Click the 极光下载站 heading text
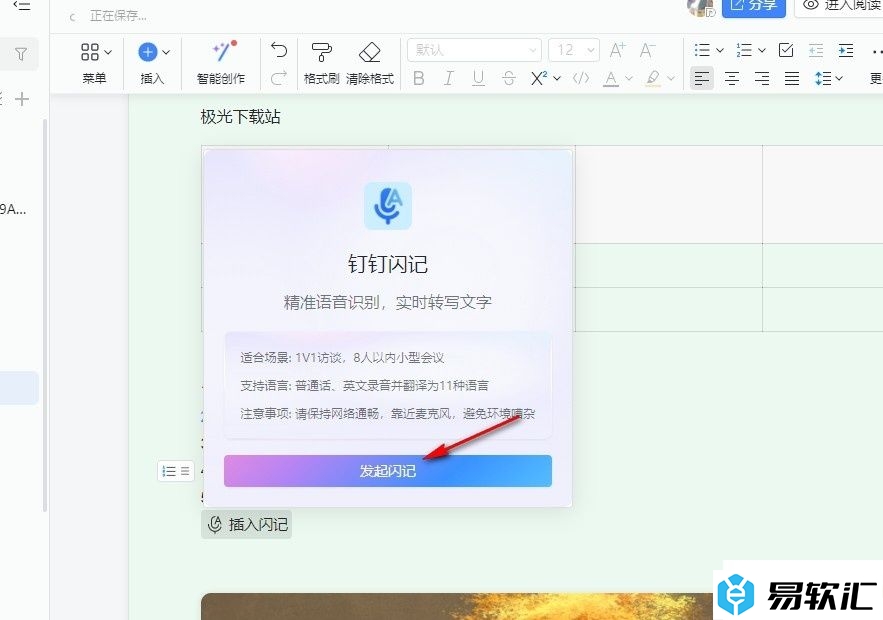 240,117
